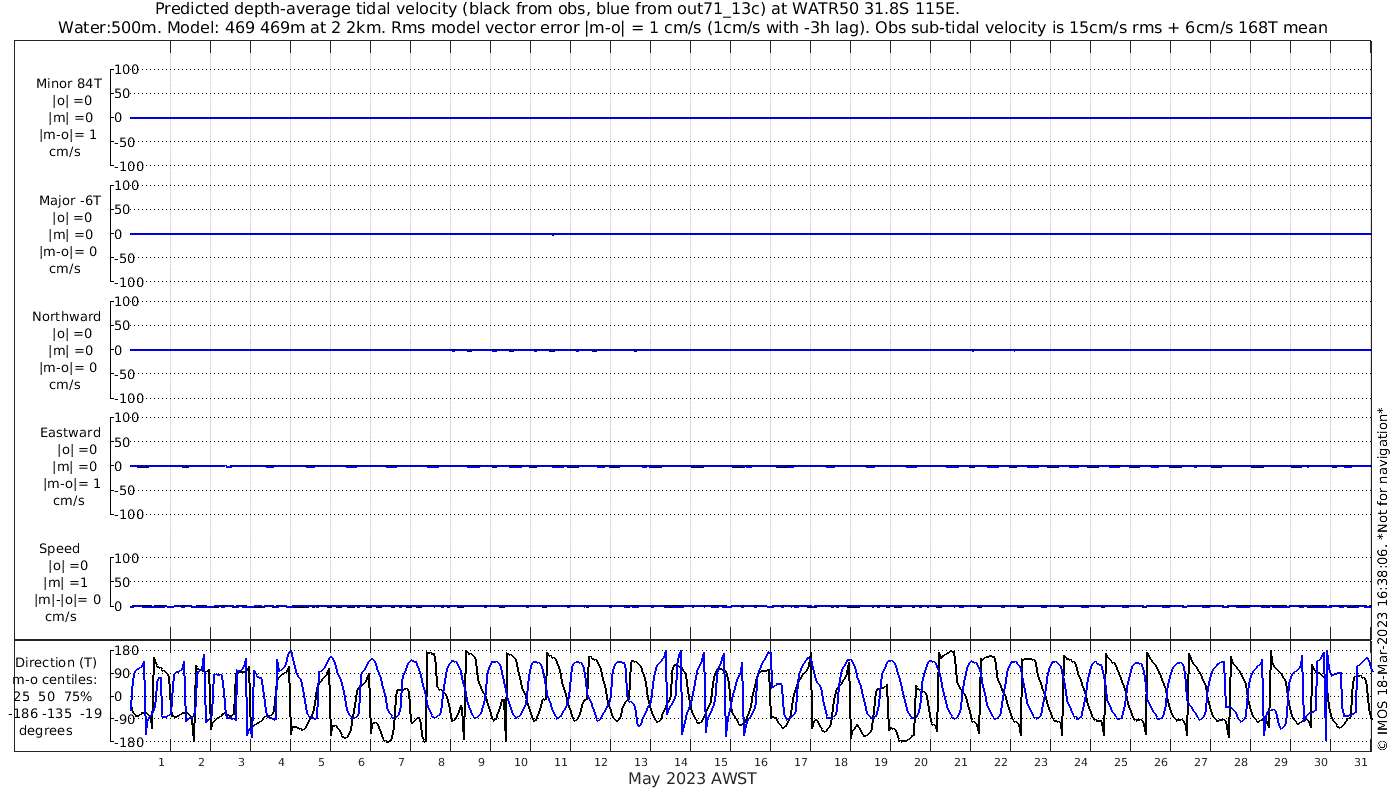The image size is (1400, 800).
Task: Select the Eastward panel label
Action: [70, 432]
